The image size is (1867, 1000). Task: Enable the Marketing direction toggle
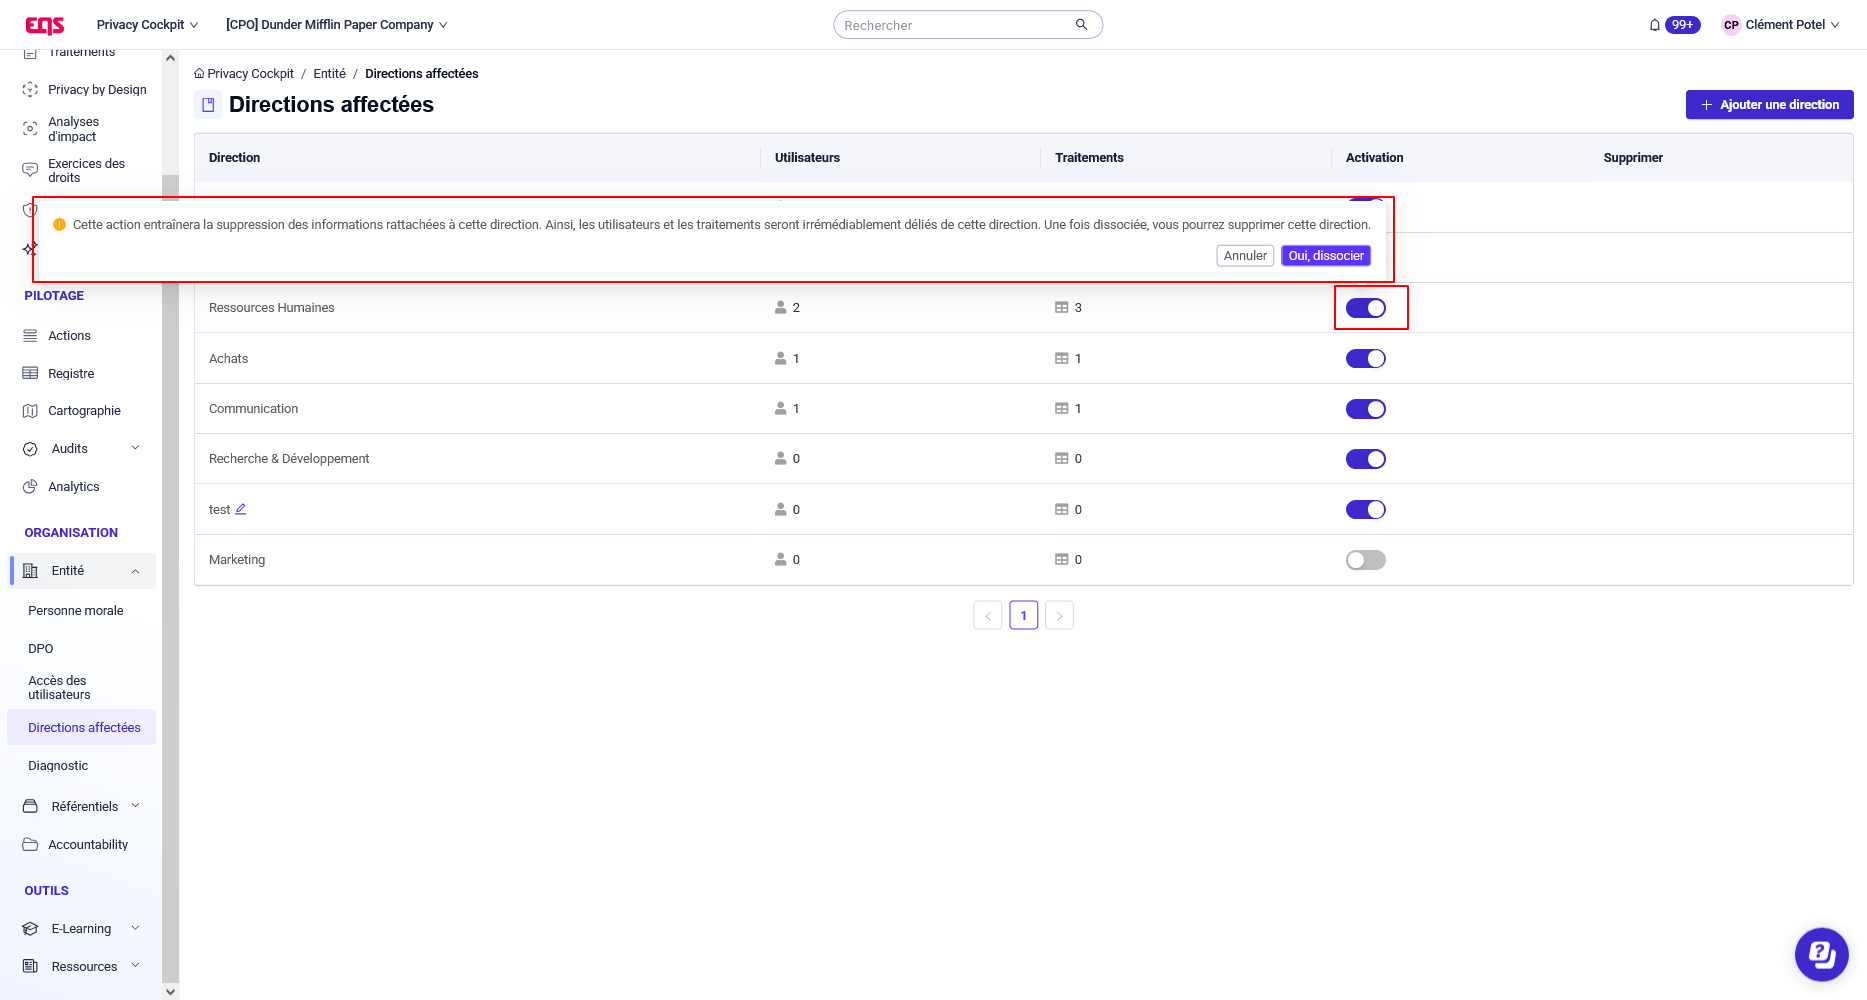point(1366,560)
